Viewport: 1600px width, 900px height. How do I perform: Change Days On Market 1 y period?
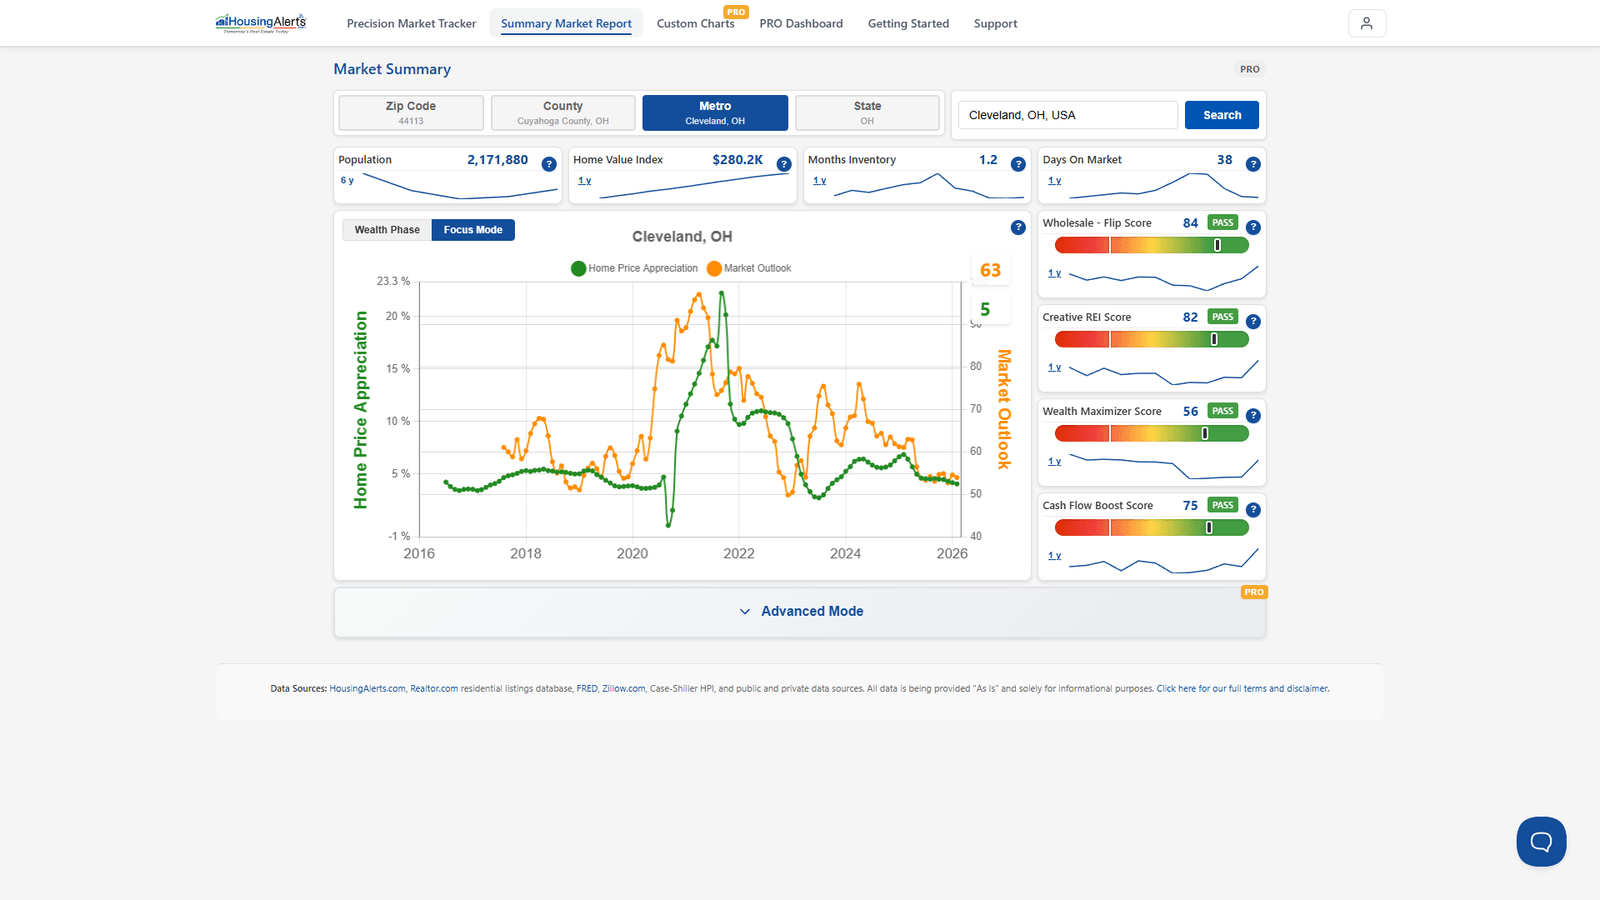point(1055,181)
